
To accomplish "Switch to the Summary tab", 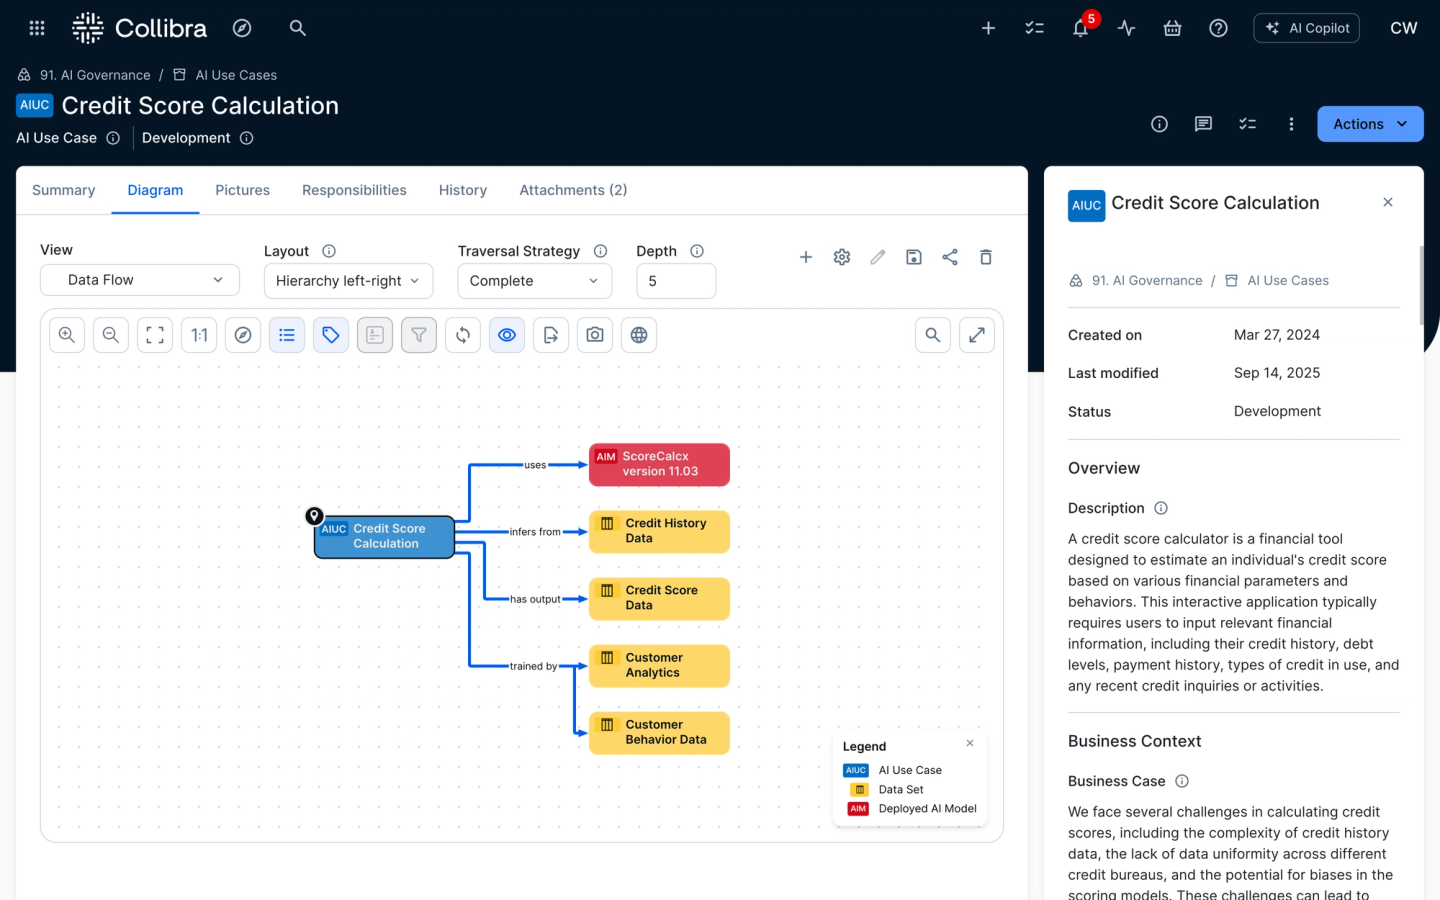I will coord(64,190).
